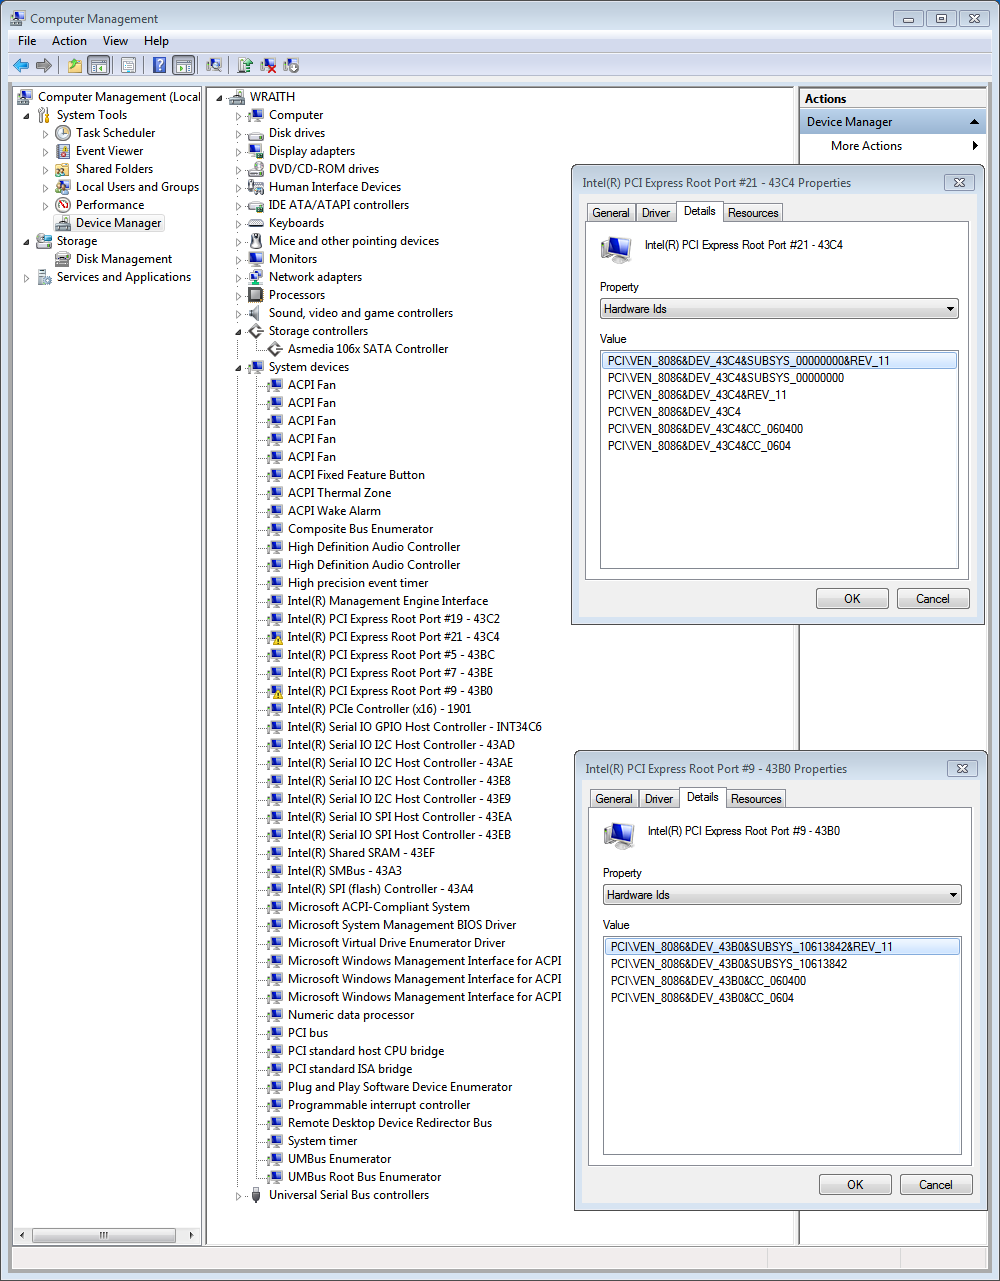Select Storage node in left tree

pyautogui.click(x=77, y=241)
